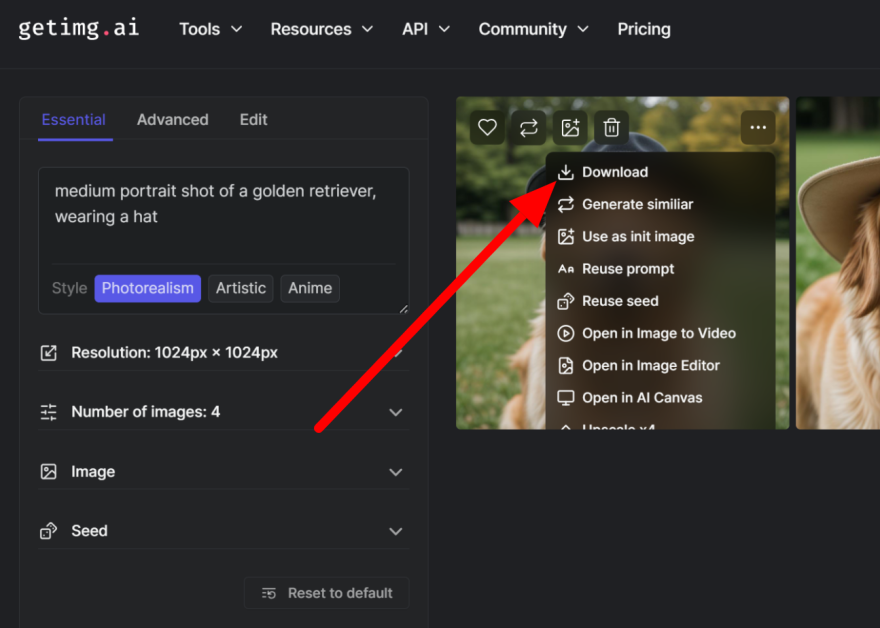Click the Resolution resize icon
The width and height of the screenshot is (880, 628).
coord(49,353)
